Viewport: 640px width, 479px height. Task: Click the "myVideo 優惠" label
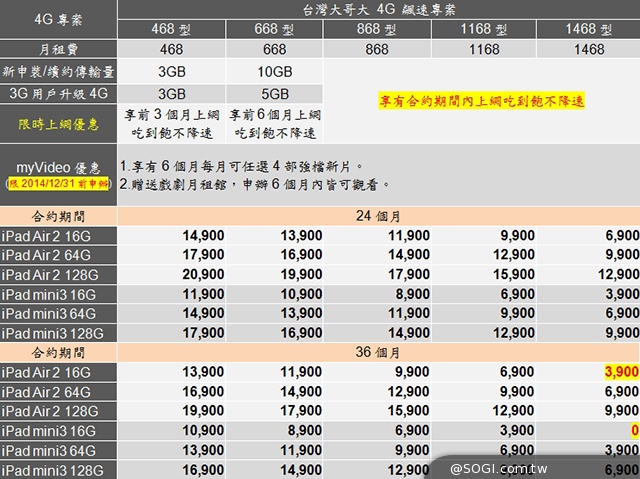pos(58,168)
